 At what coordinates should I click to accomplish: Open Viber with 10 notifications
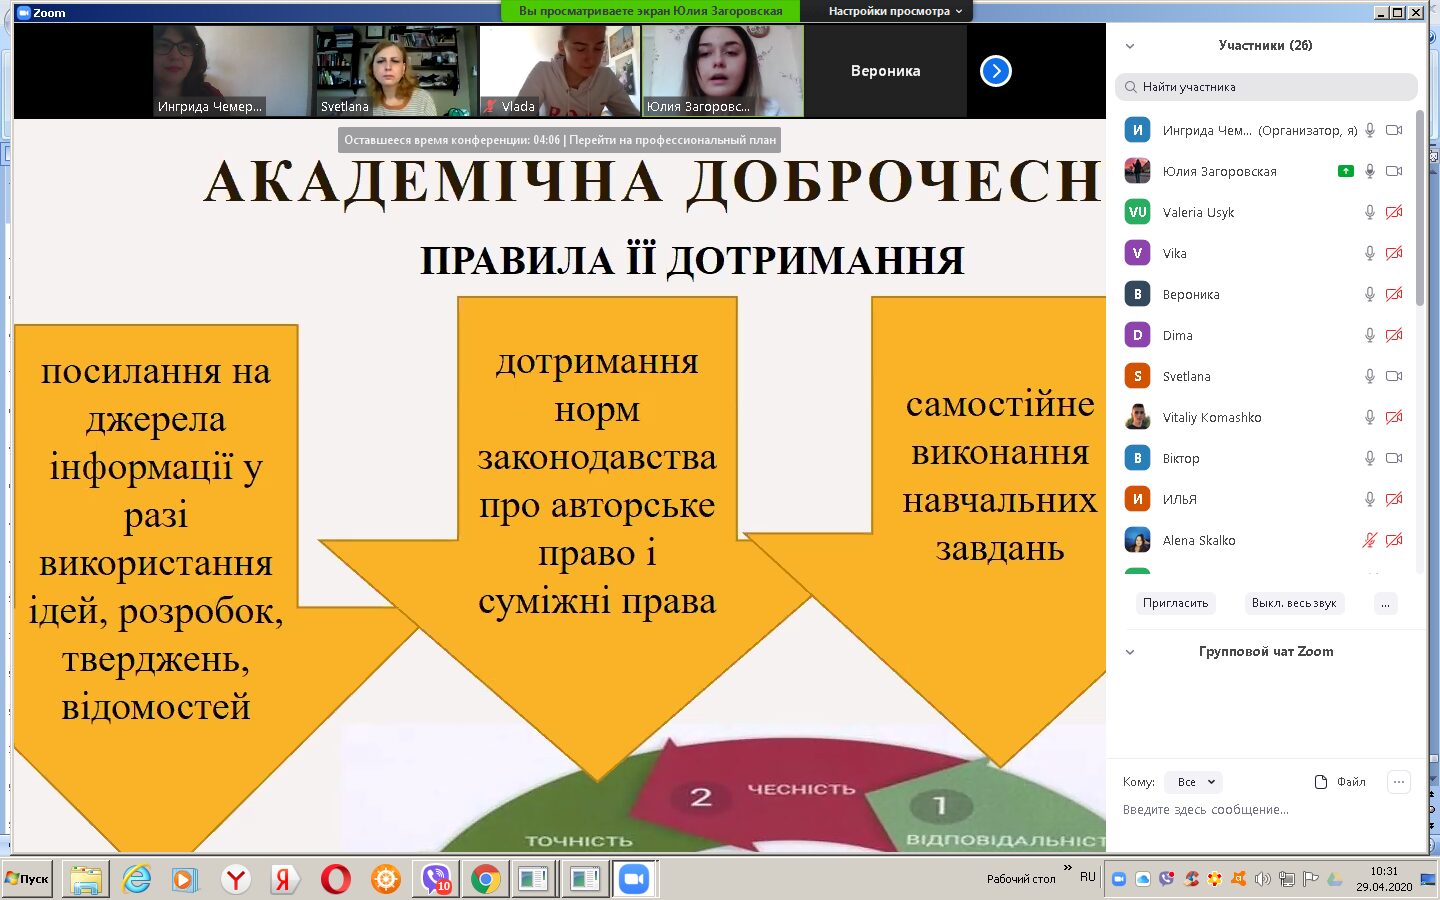(436, 879)
